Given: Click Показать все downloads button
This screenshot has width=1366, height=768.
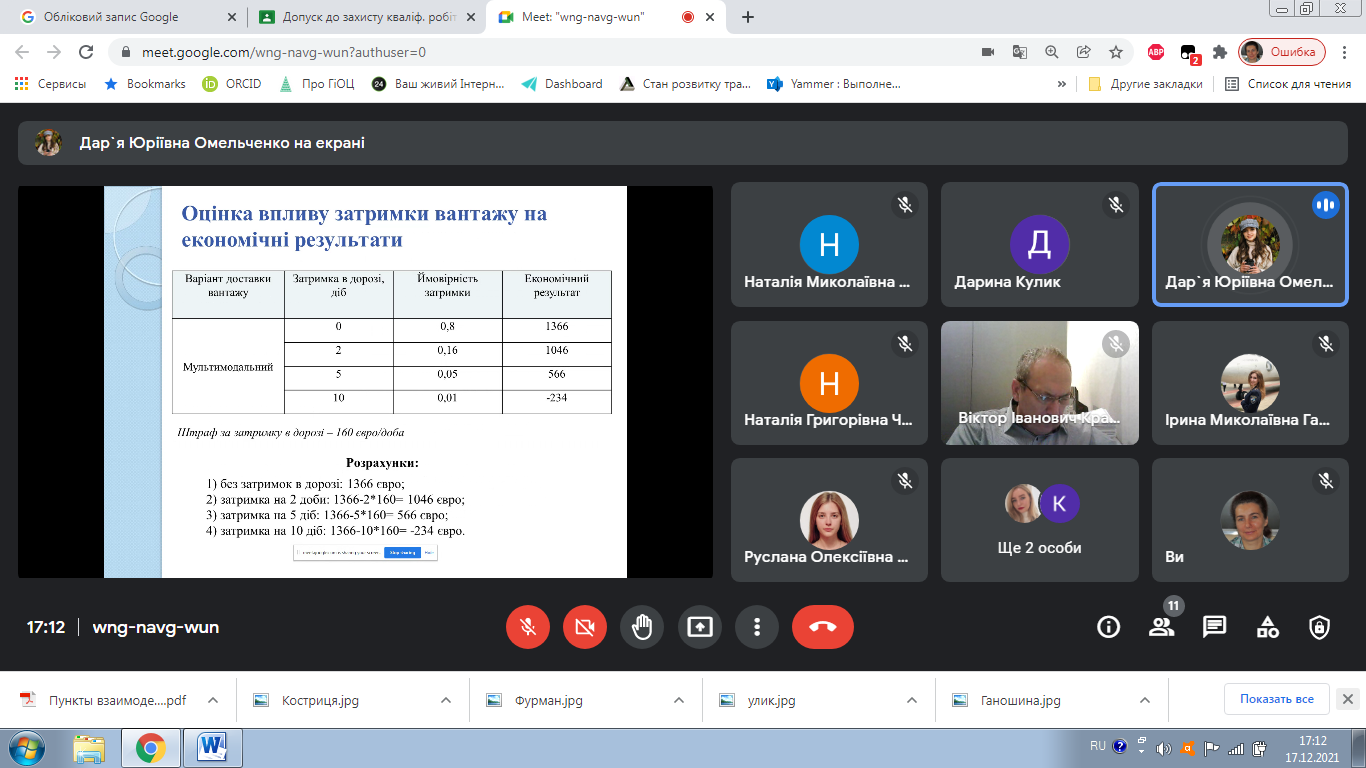Looking at the screenshot, I should click(x=1276, y=699).
